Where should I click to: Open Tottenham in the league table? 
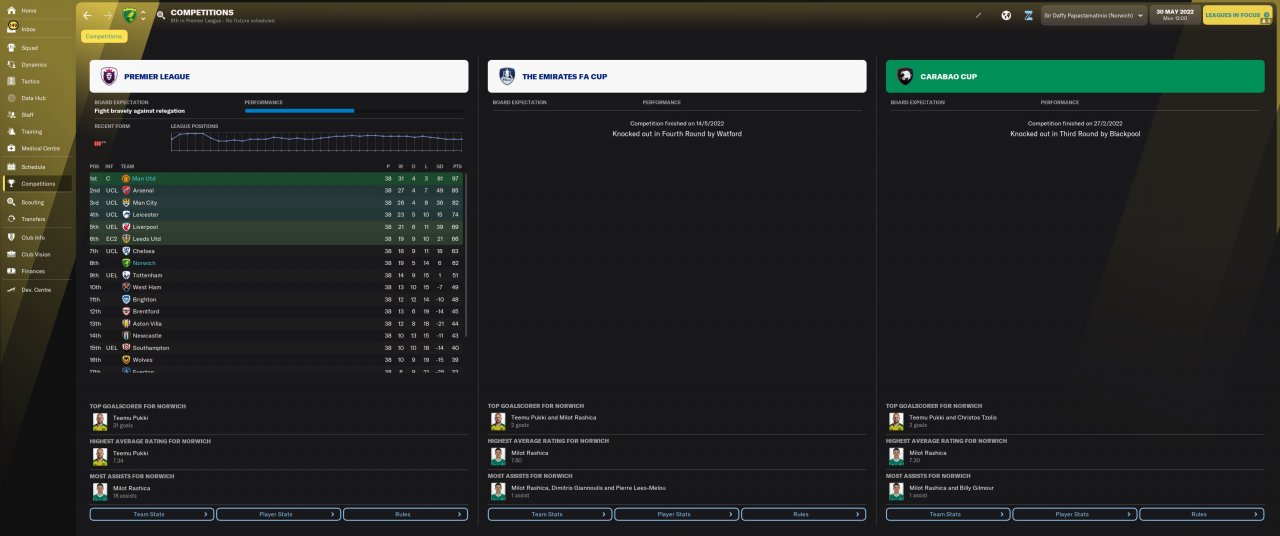(x=147, y=275)
